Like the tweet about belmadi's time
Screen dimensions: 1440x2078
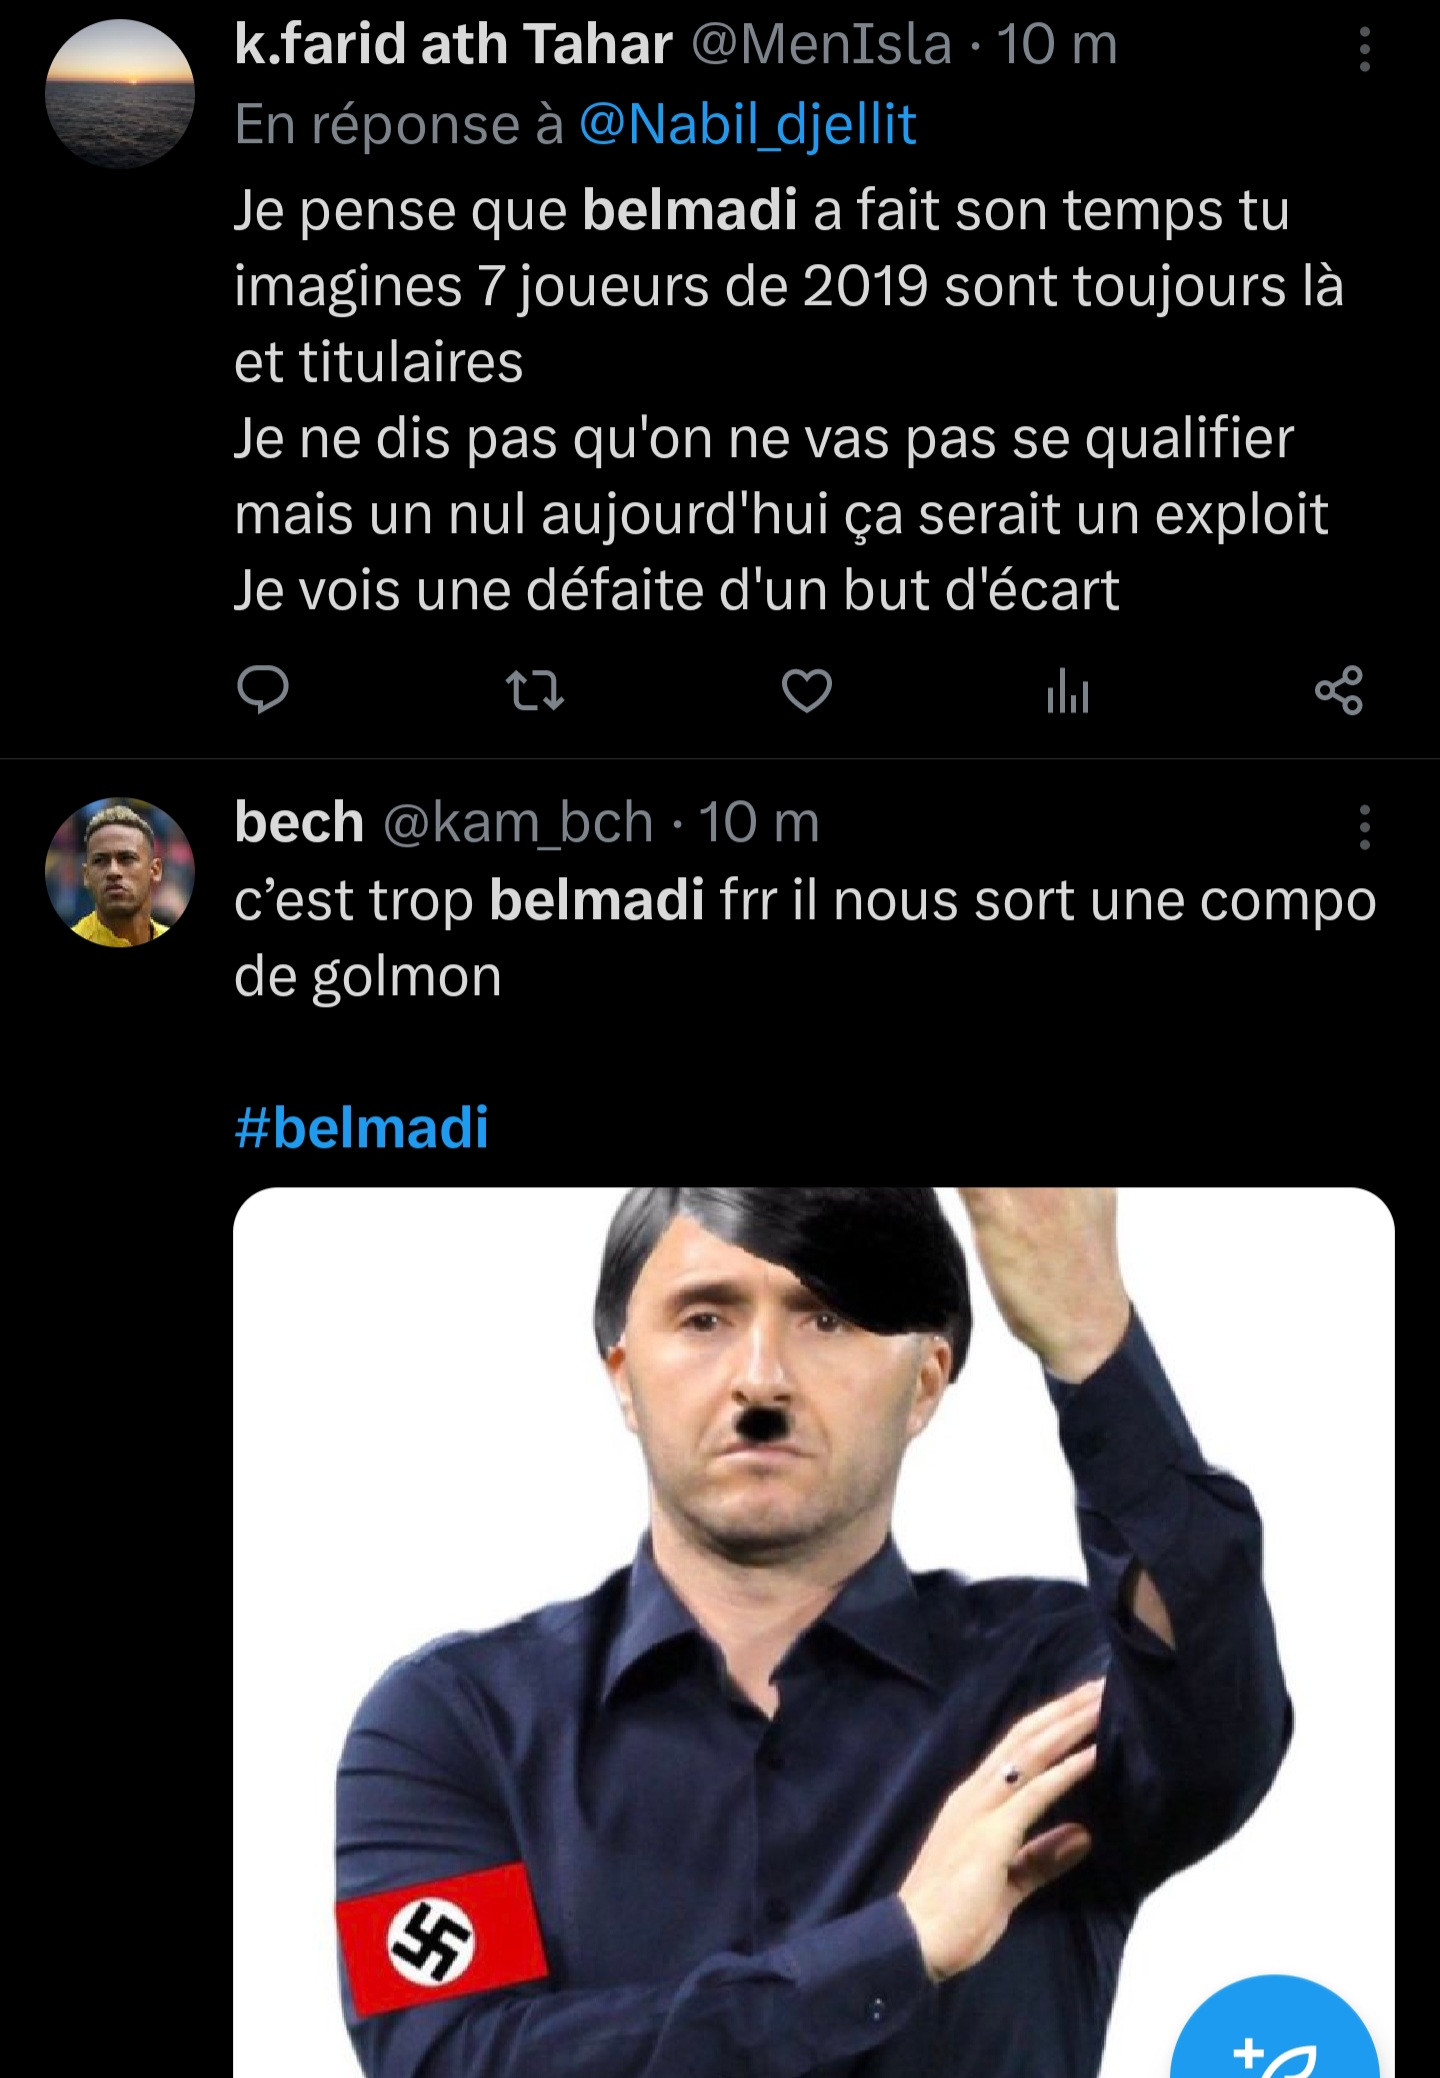[806, 691]
